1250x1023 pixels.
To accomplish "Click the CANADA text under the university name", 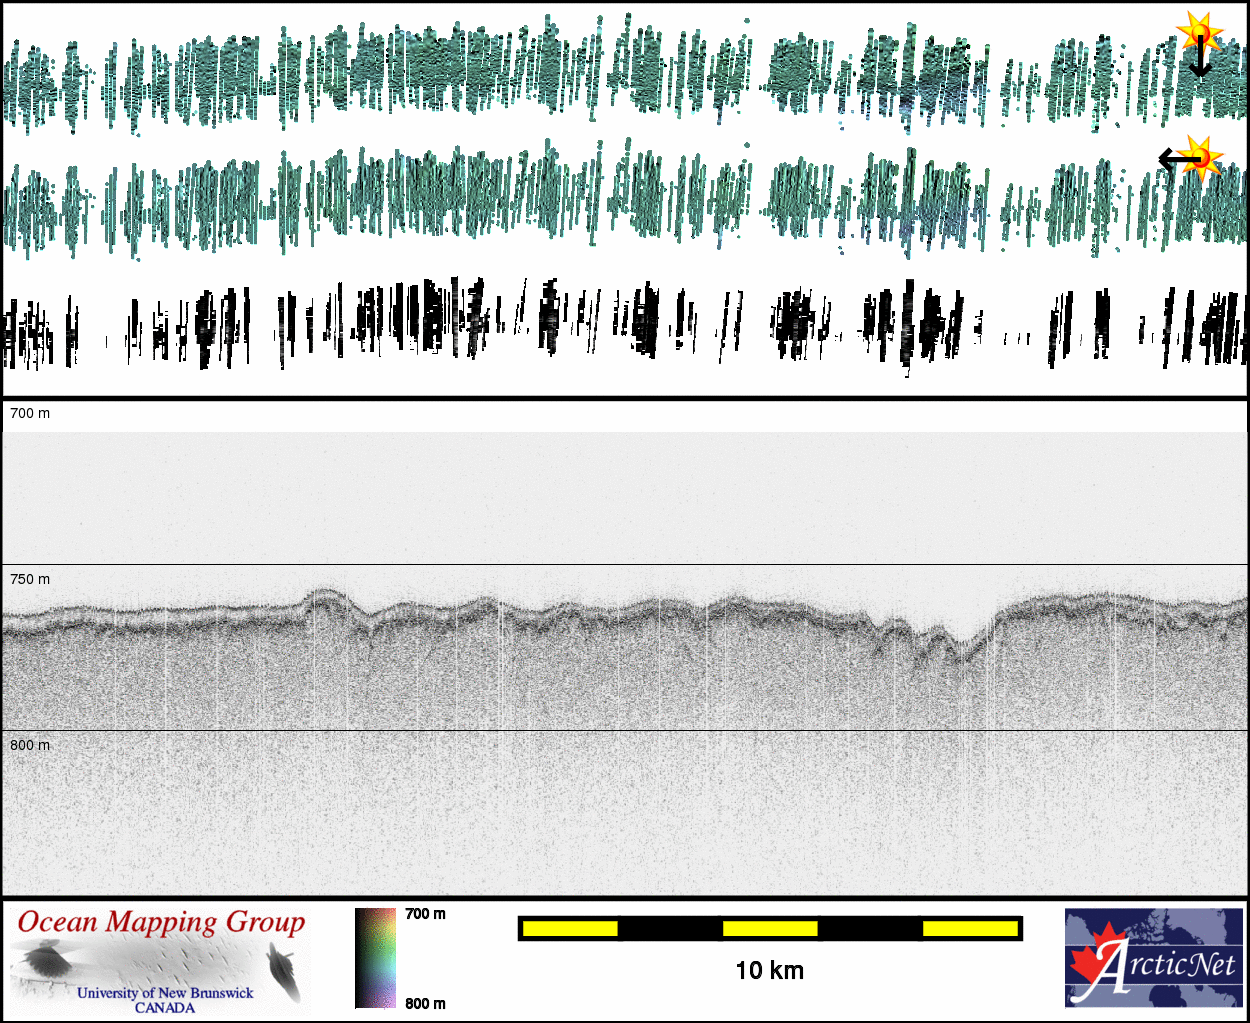I will click(x=165, y=1008).
